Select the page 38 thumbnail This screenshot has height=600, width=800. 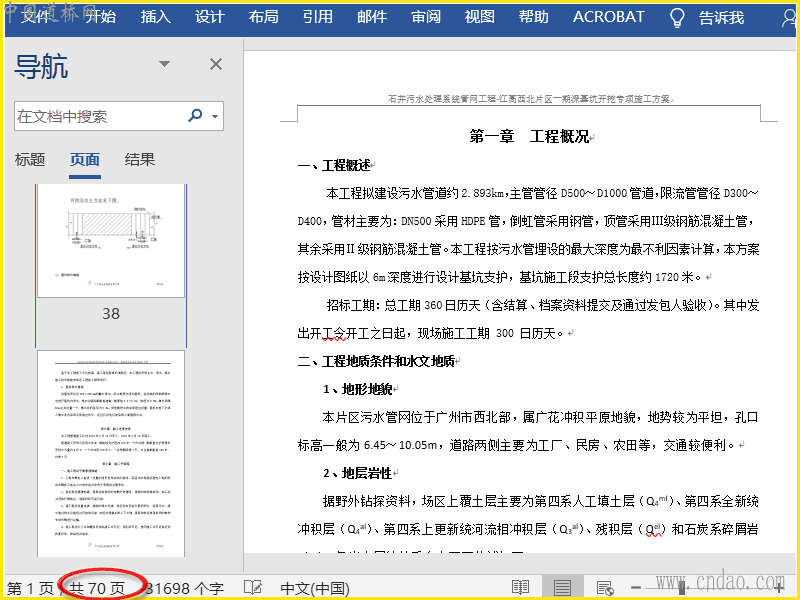click(x=111, y=241)
